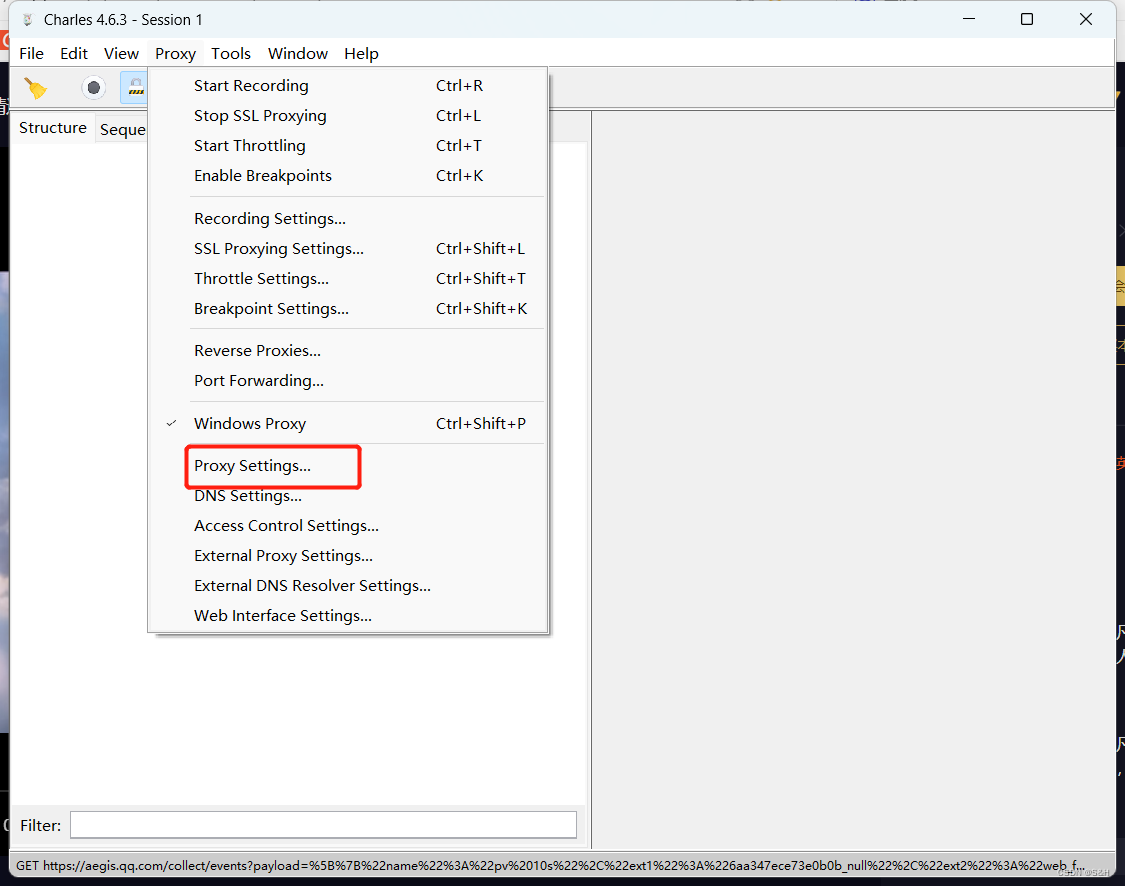1125x886 pixels.
Task: Click the Charles app icon in title bar
Action: [27, 20]
